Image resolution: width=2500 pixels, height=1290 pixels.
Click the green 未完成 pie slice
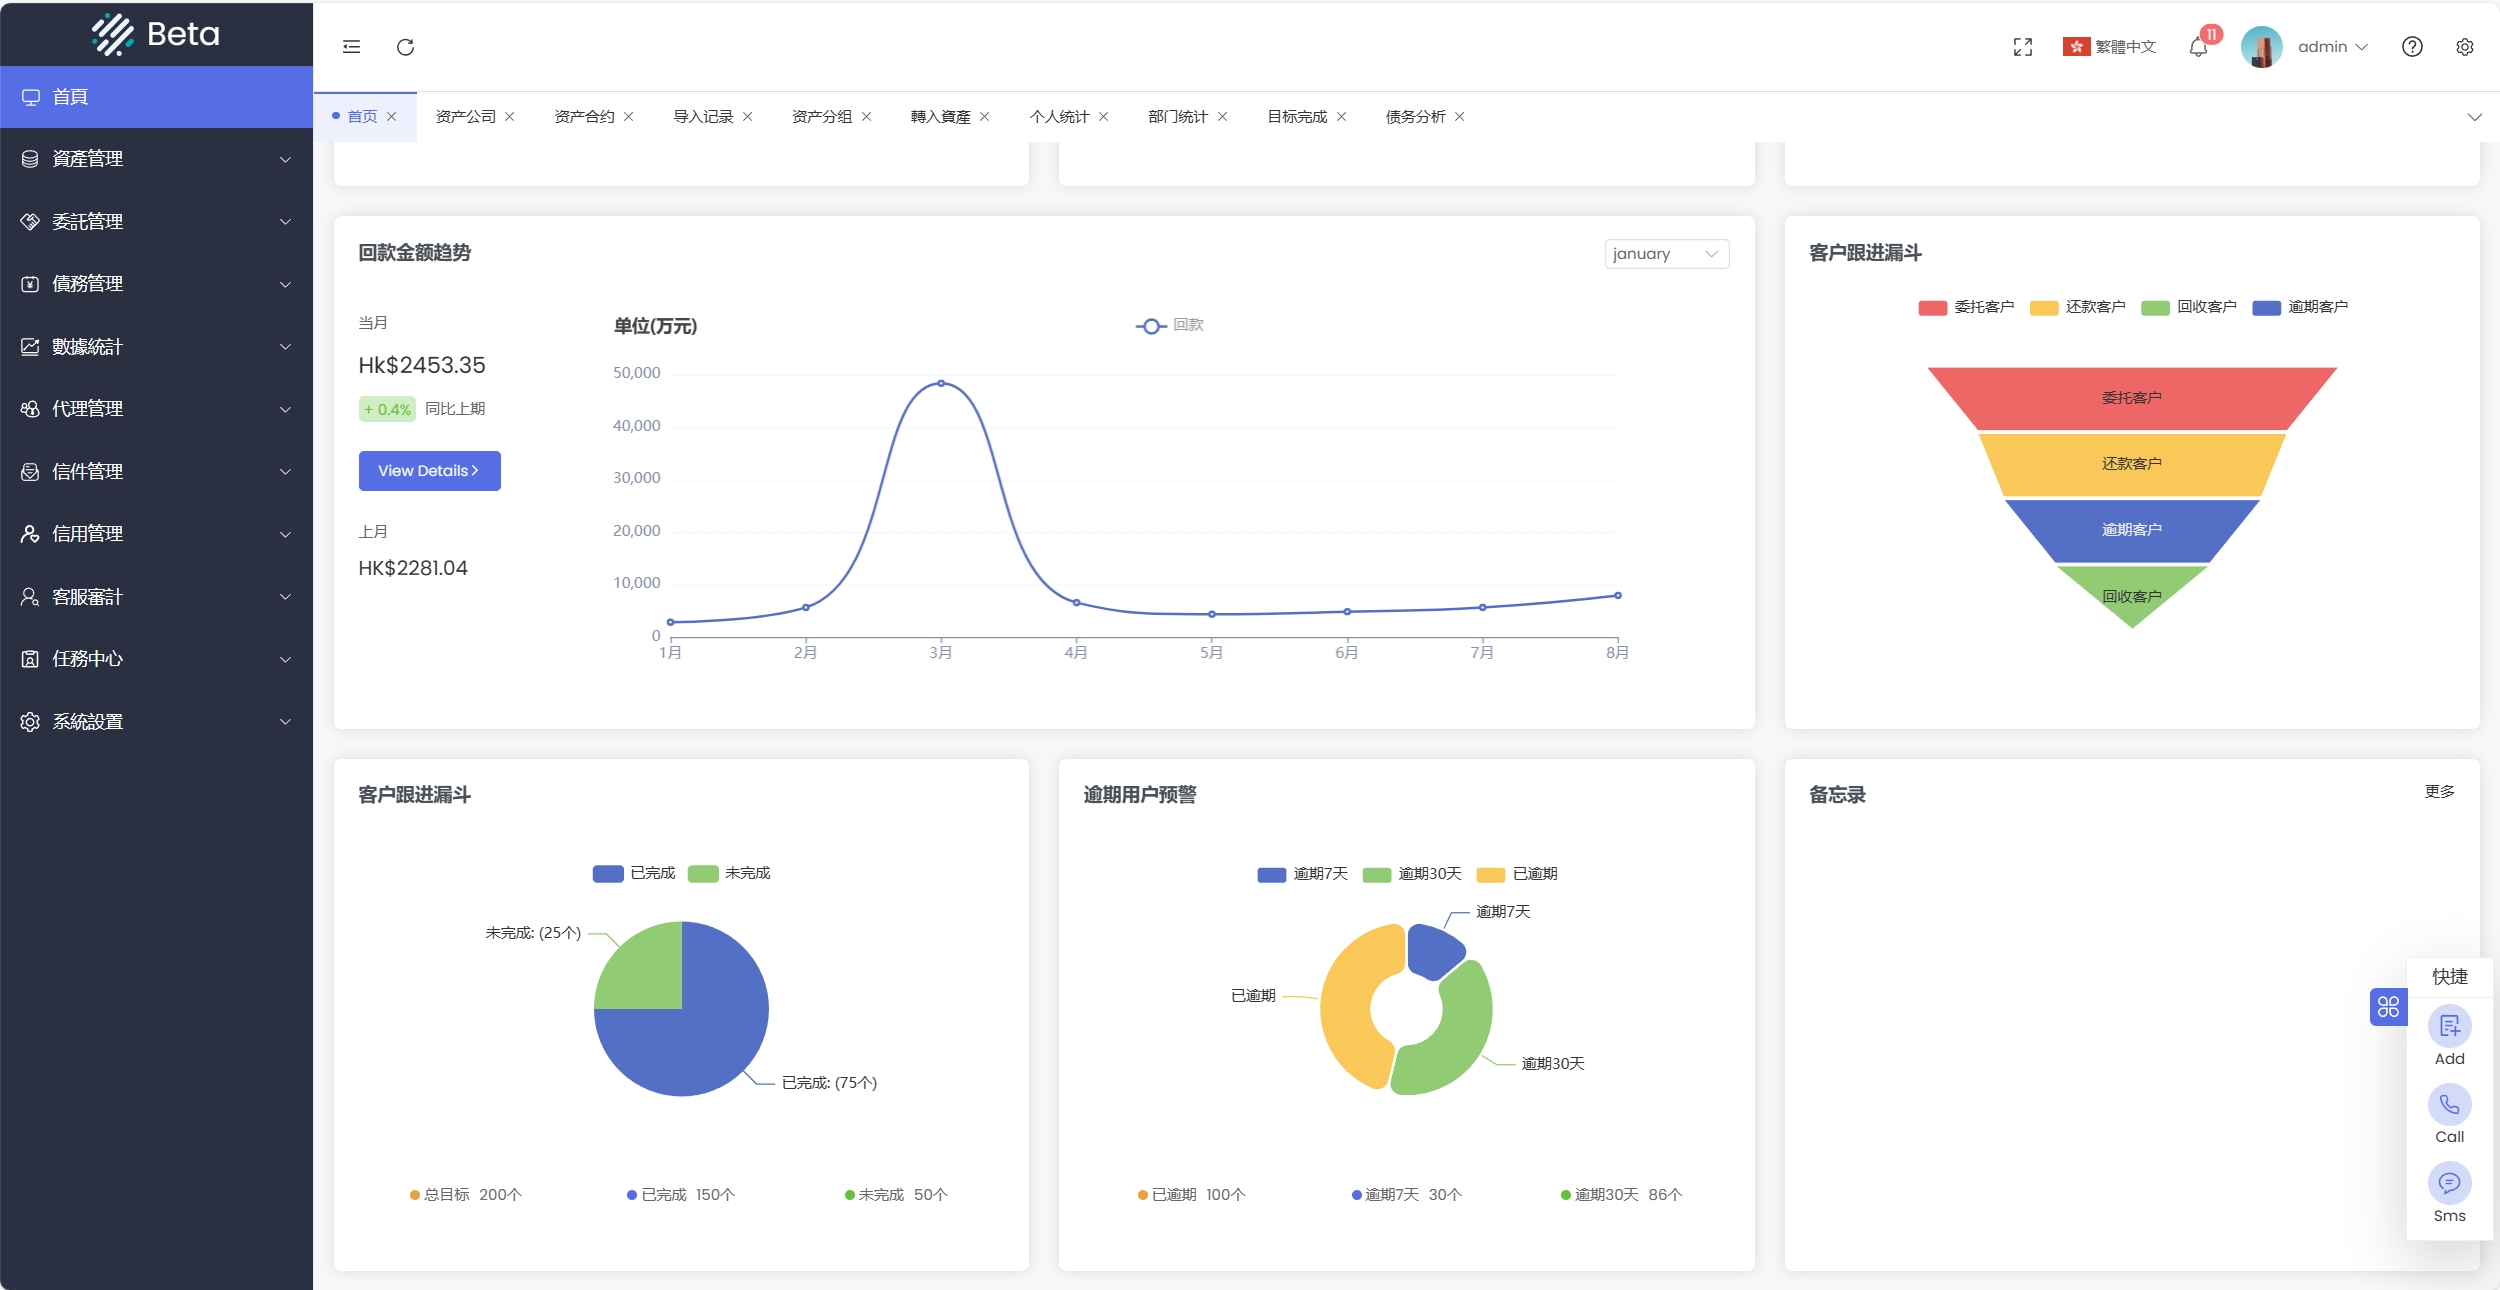click(647, 973)
